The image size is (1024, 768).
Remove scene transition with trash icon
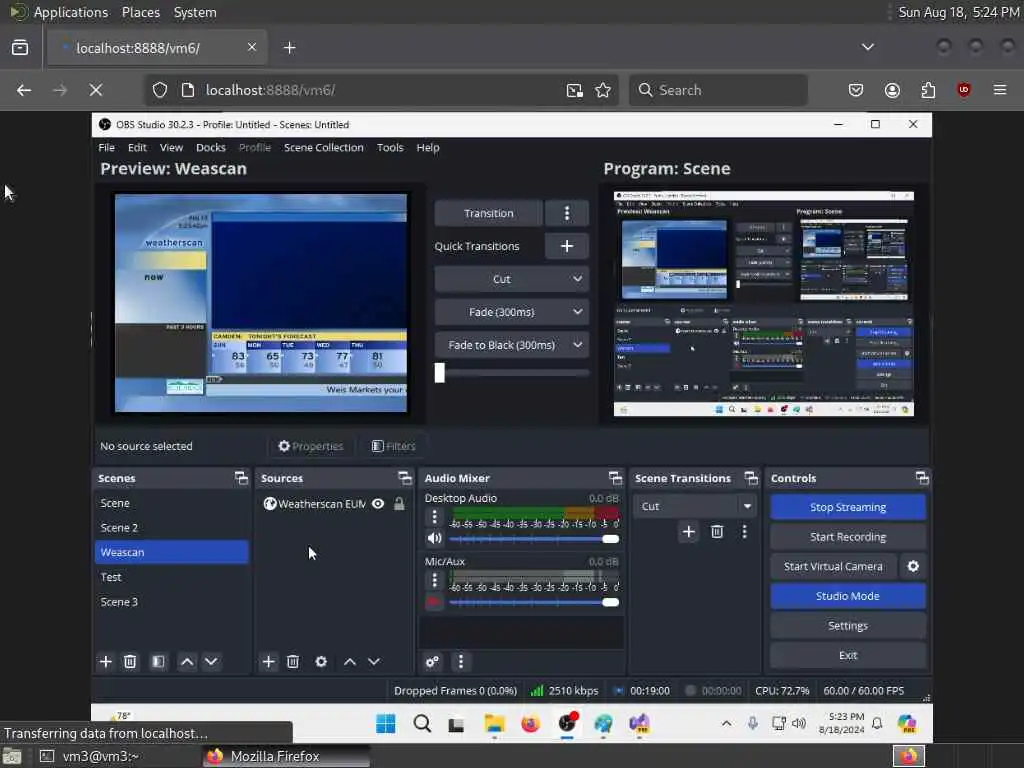[716, 532]
